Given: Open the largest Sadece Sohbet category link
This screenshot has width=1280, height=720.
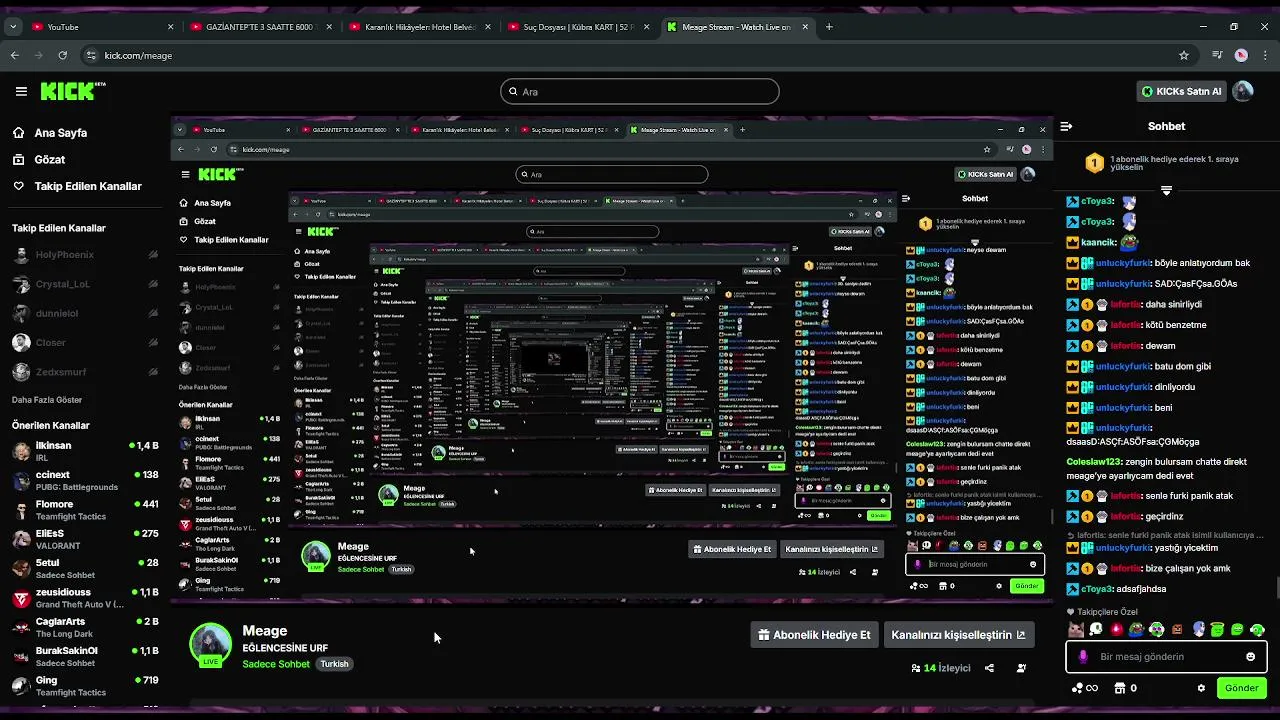Looking at the screenshot, I should pos(276,664).
